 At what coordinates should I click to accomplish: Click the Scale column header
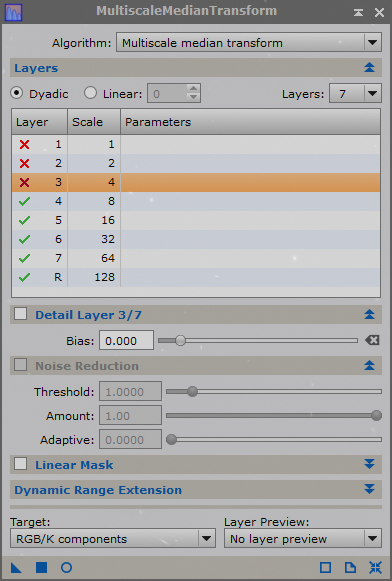coord(94,122)
